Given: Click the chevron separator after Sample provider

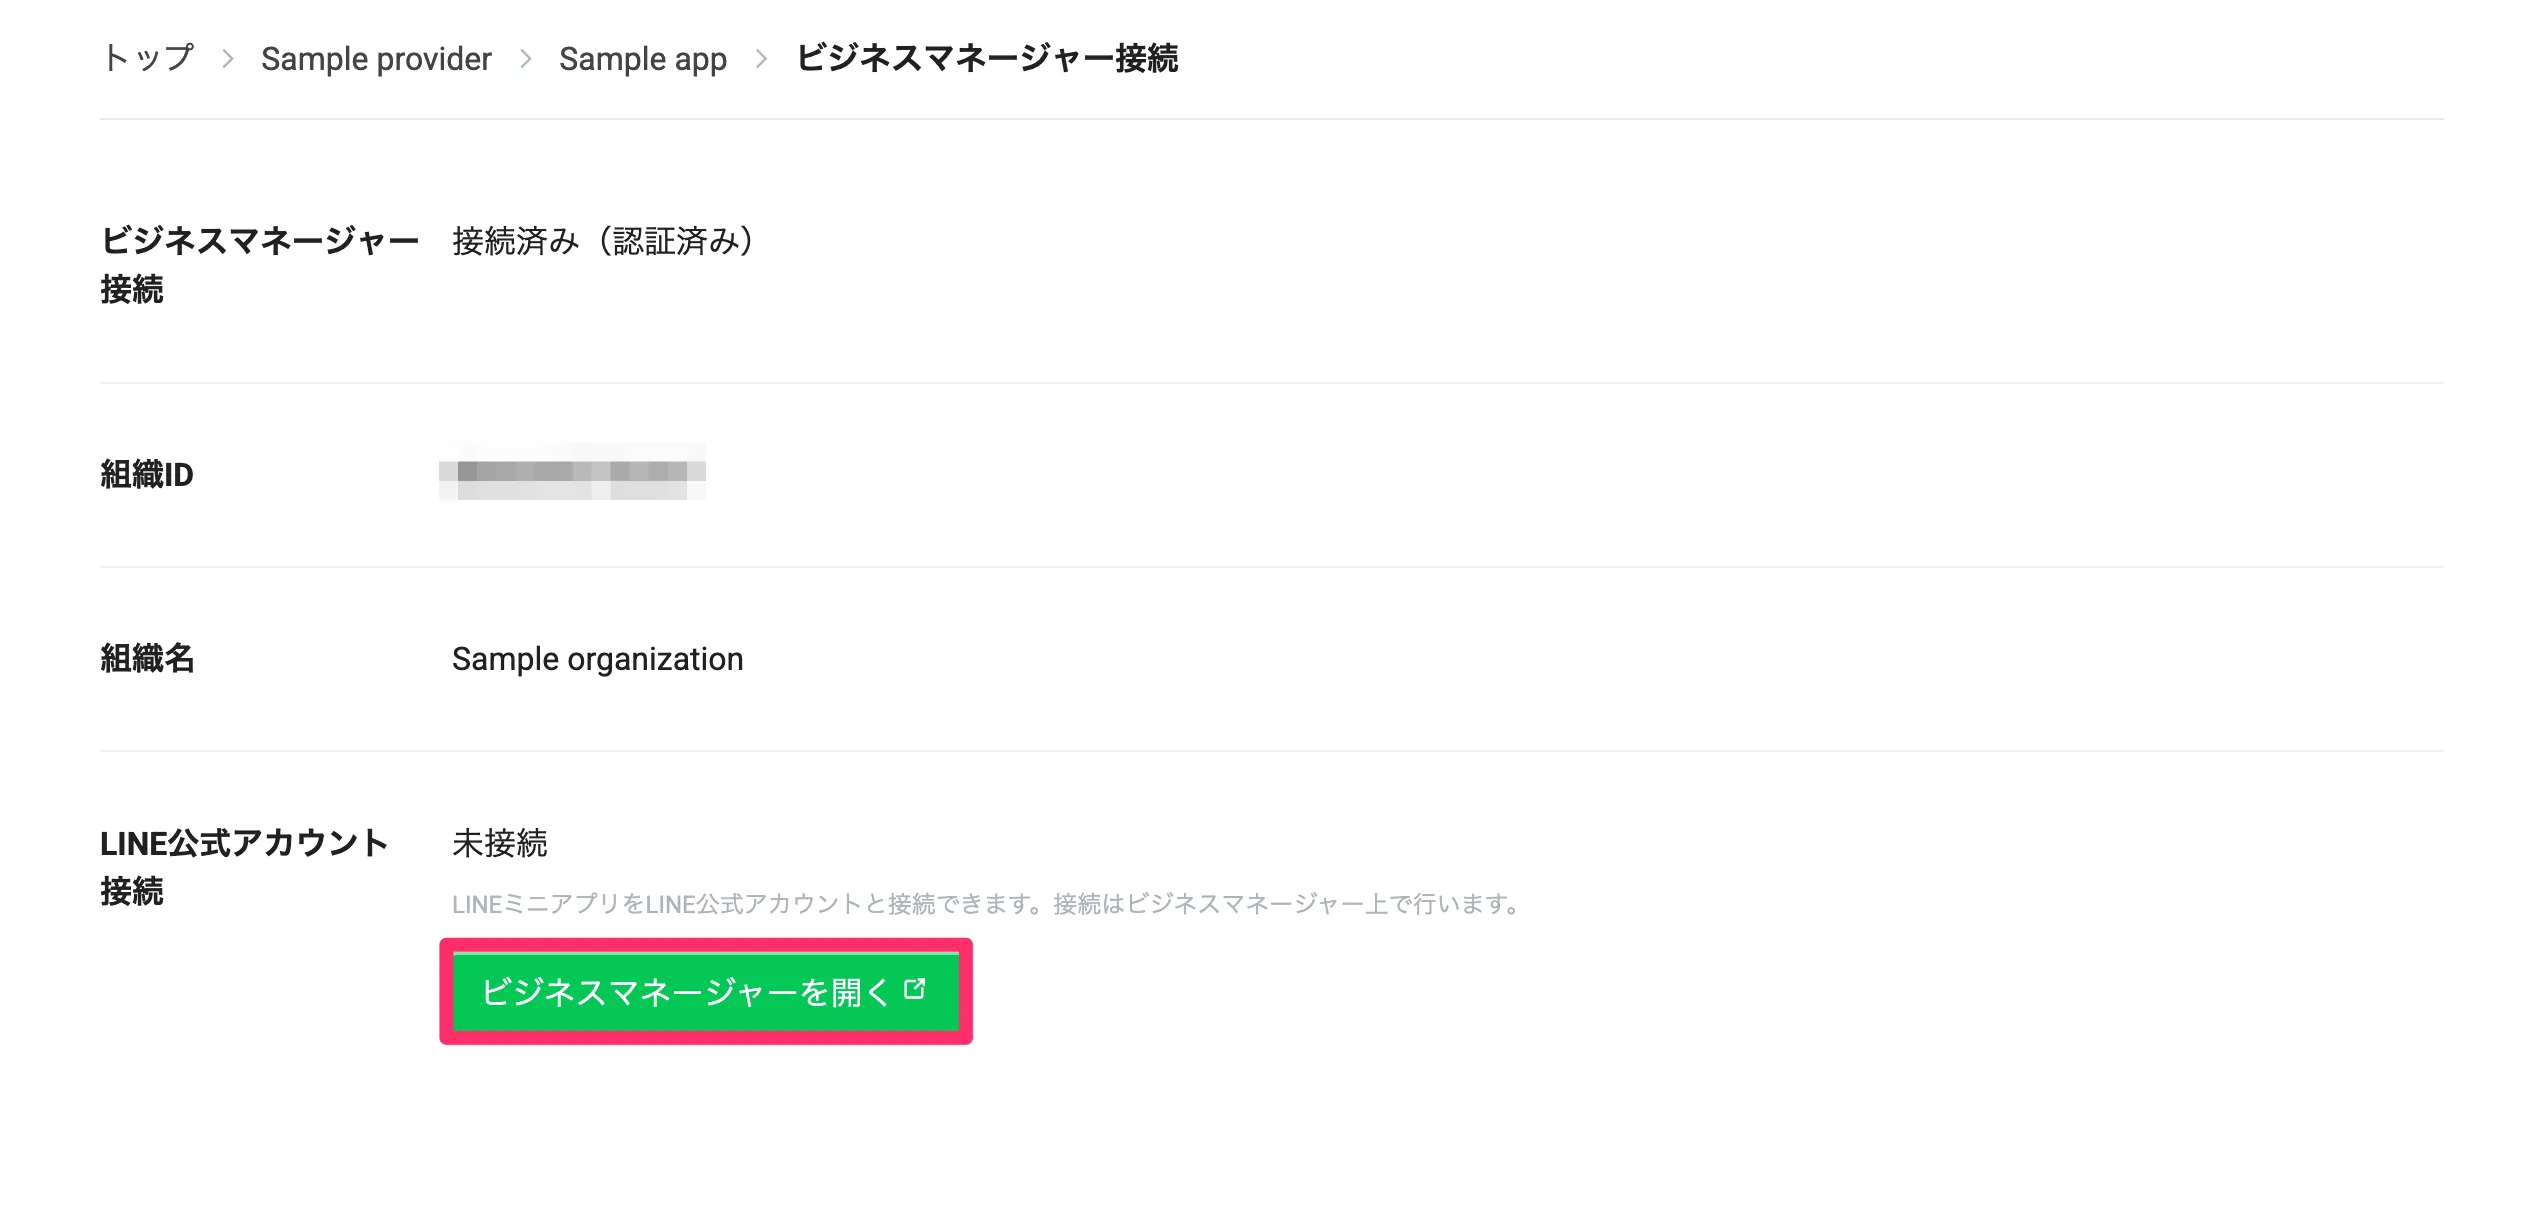Looking at the screenshot, I should [x=526, y=59].
